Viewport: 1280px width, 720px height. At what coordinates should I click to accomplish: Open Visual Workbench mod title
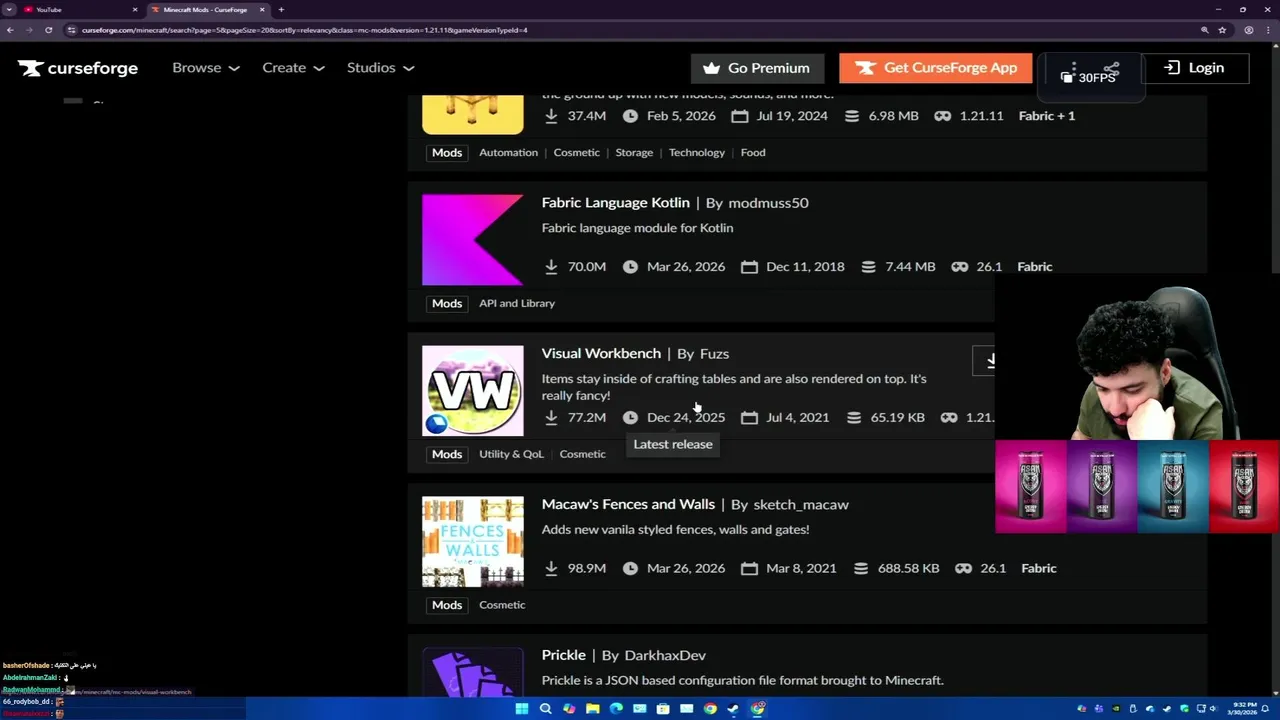tap(601, 353)
